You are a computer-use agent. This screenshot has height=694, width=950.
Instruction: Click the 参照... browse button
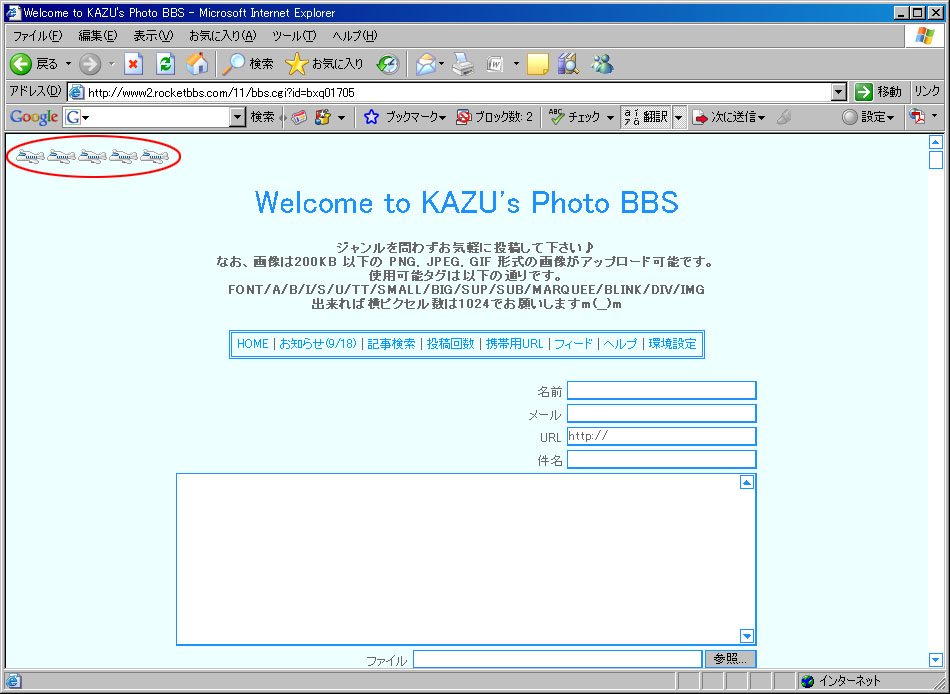(730, 659)
